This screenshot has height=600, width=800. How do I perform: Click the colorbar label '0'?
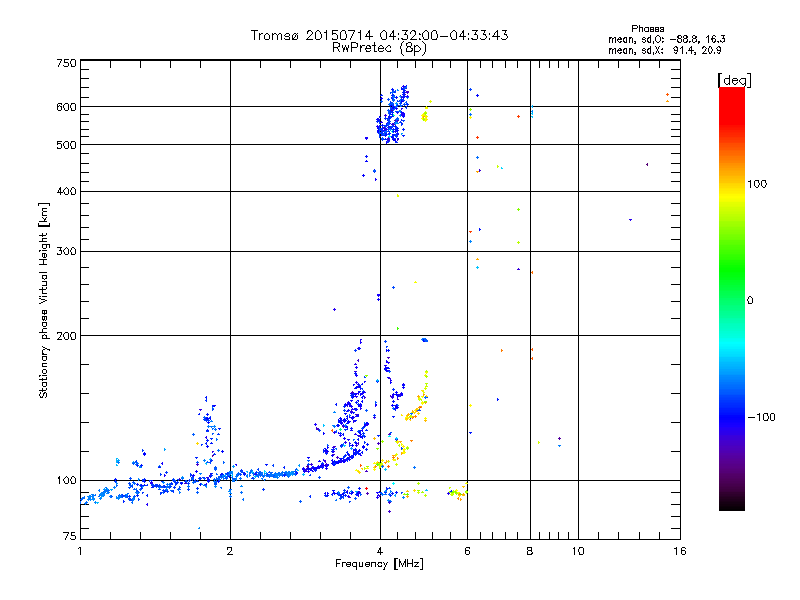pos(749,301)
